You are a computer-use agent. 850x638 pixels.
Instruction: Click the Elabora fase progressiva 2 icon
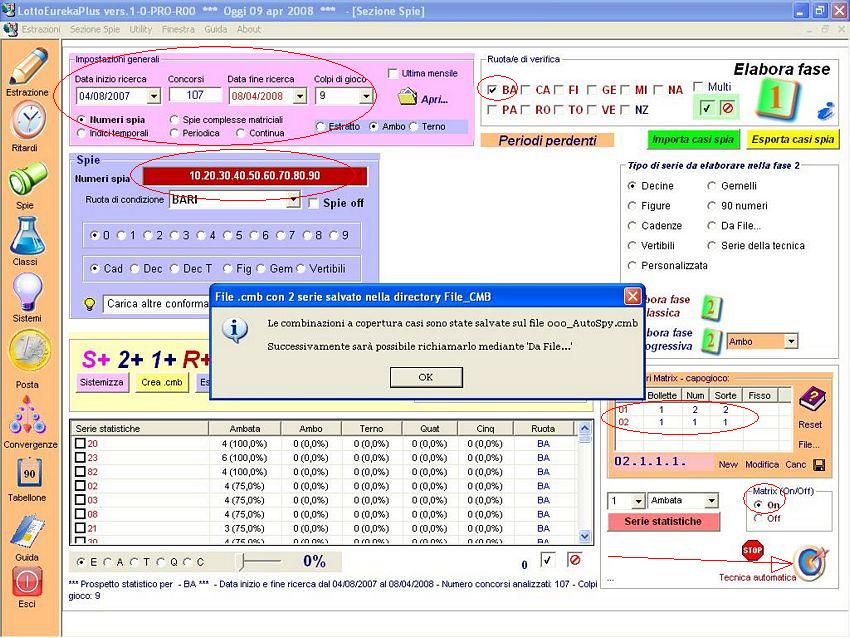pos(710,341)
